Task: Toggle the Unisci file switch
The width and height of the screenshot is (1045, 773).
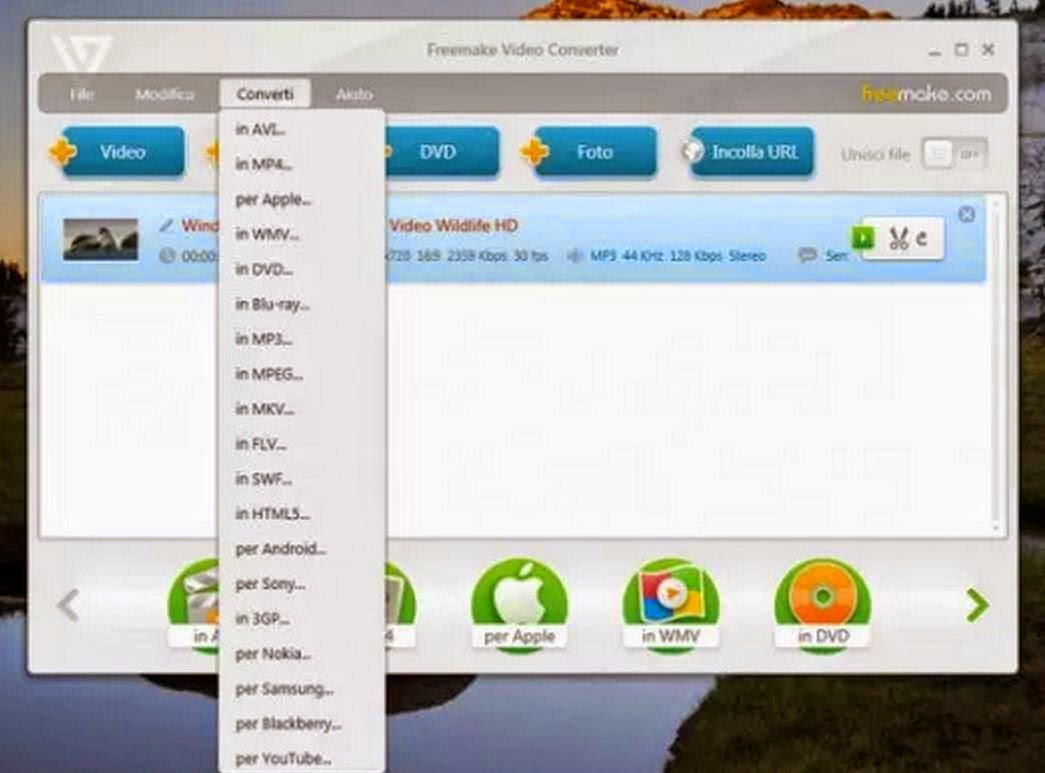Action: coord(954,155)
